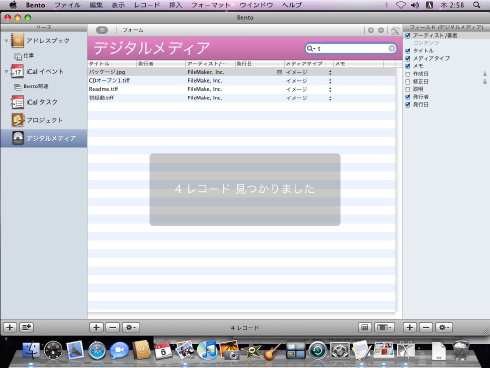Uncheck the 発行者 field checkbox
Viewport: 490px width, 368px height.
pyautogui.click(x=407, y=97)
